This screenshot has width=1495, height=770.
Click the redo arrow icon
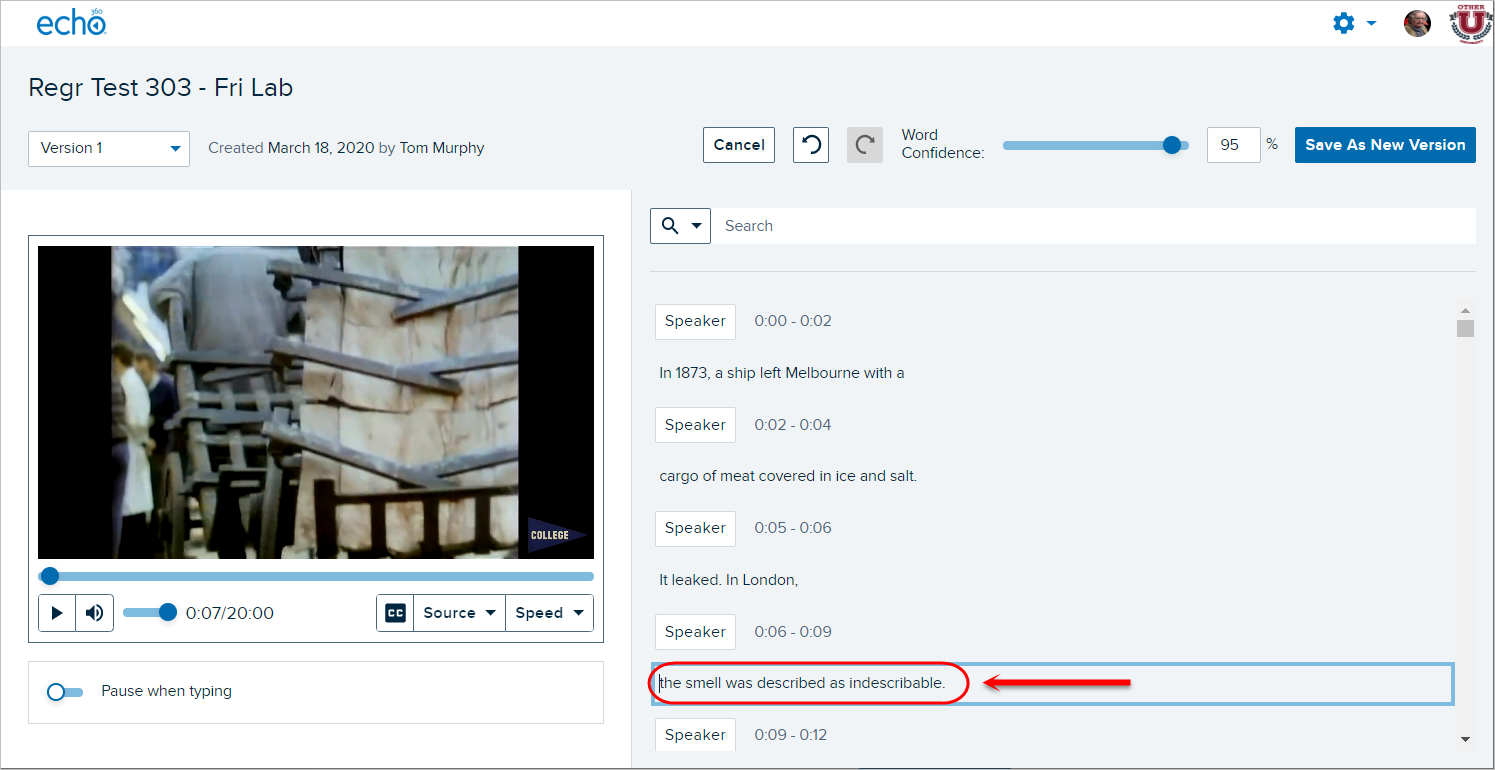point(865,145)
